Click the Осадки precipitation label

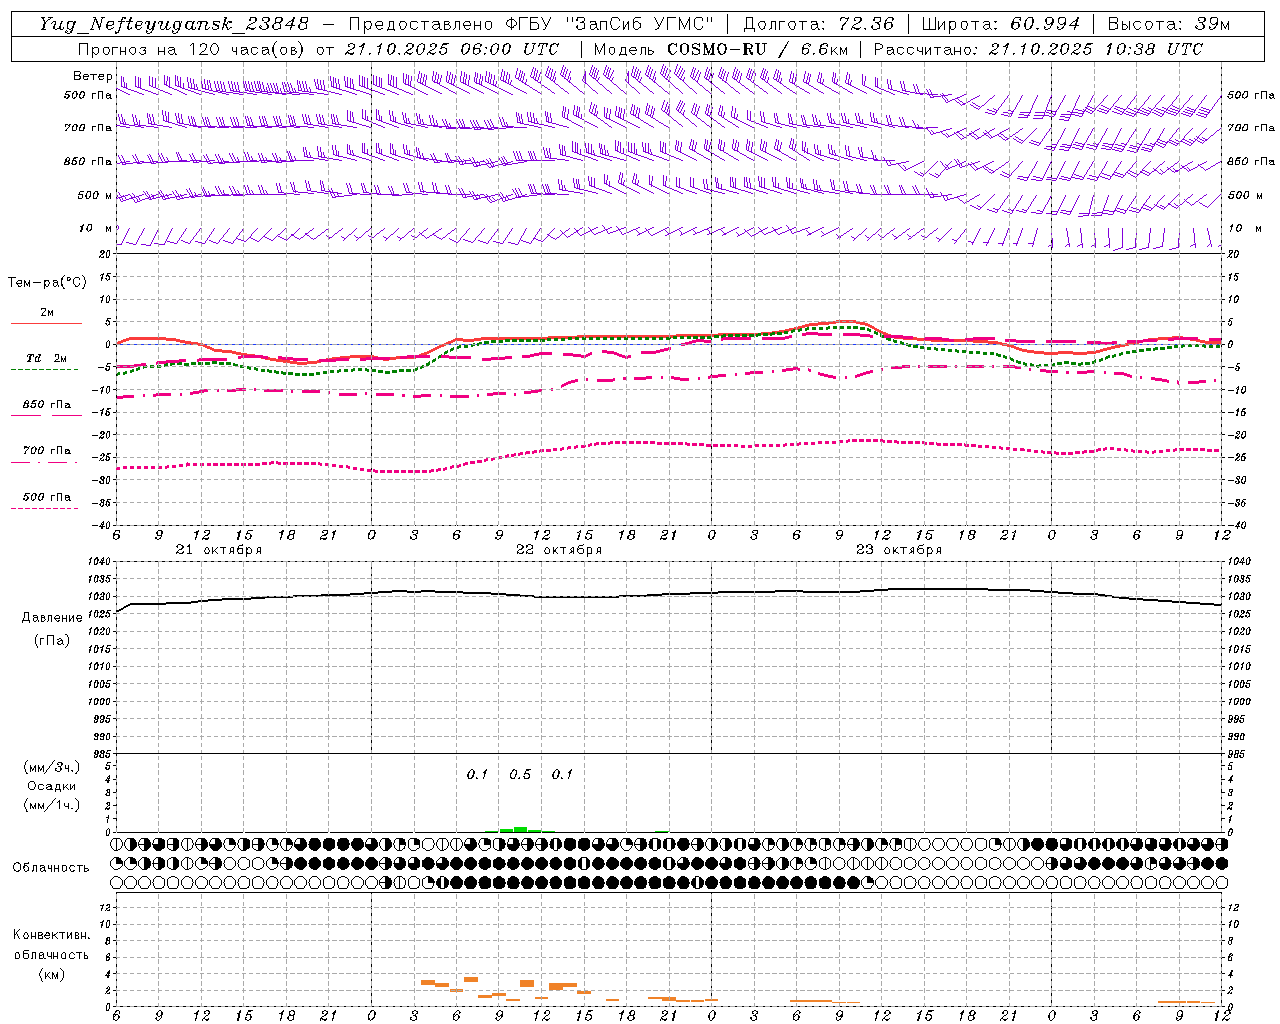(x=52, y=786)
